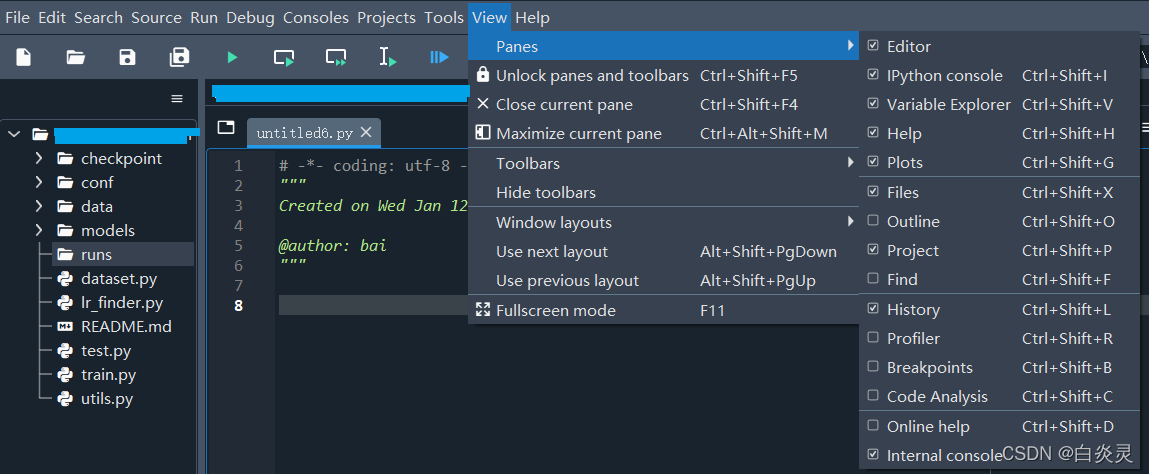The image size is (1149, 474).
Task: Enable the Outline pane checkbox
Action: click(x=873, y=221)
